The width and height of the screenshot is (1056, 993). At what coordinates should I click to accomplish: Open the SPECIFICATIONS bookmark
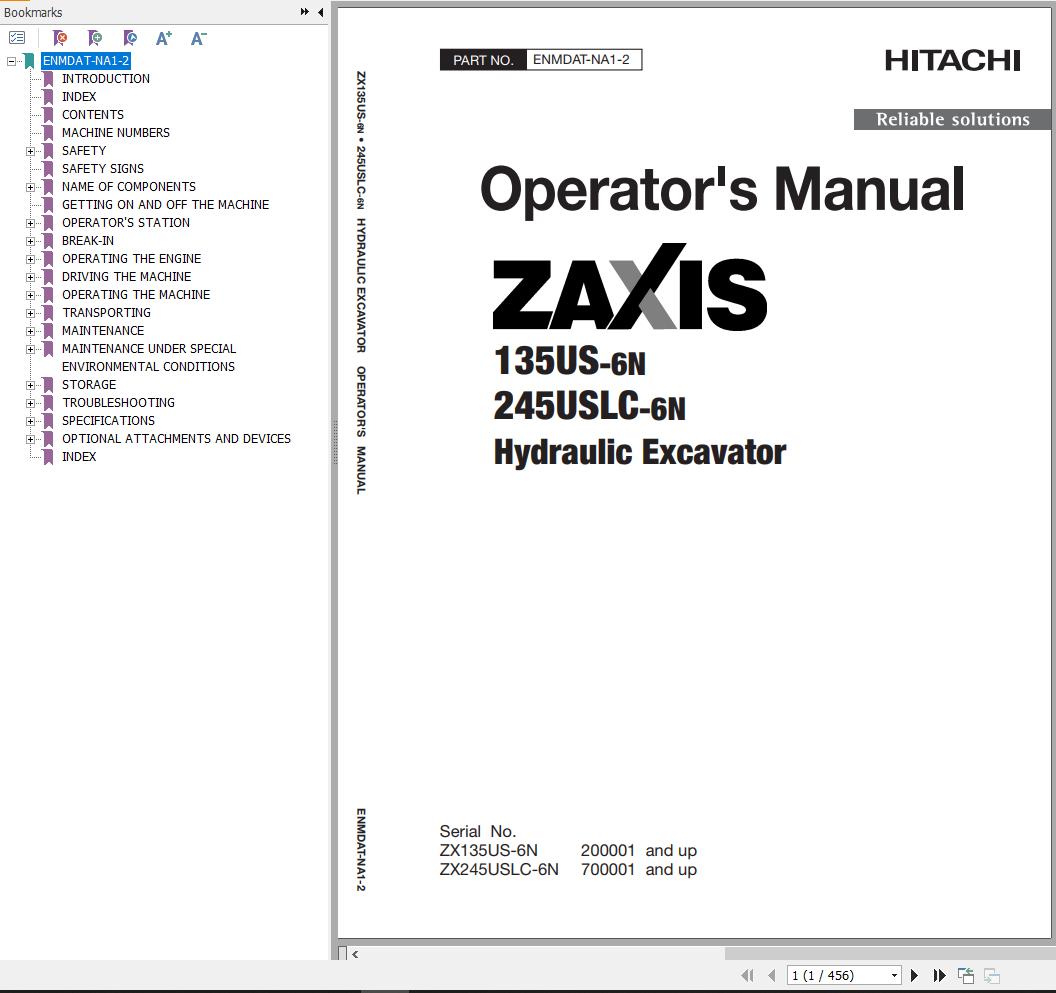[108, 420]
